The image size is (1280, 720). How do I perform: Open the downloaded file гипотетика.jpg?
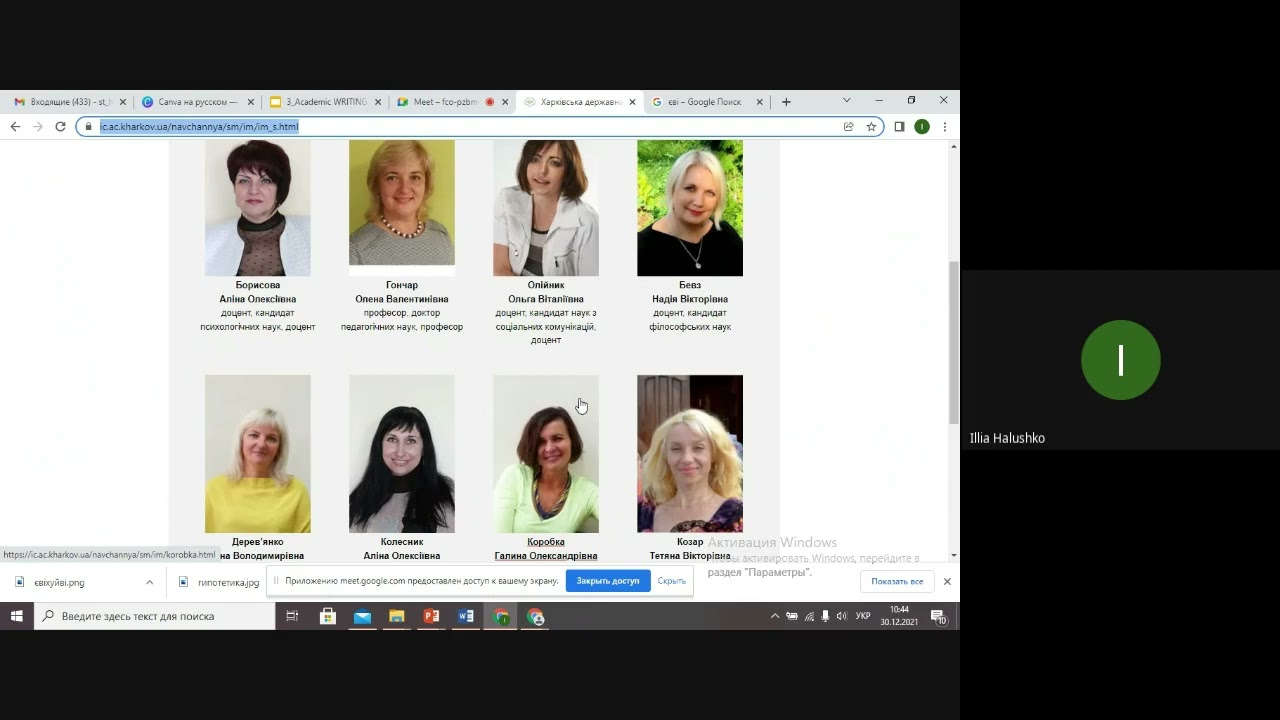coord(218,582)
